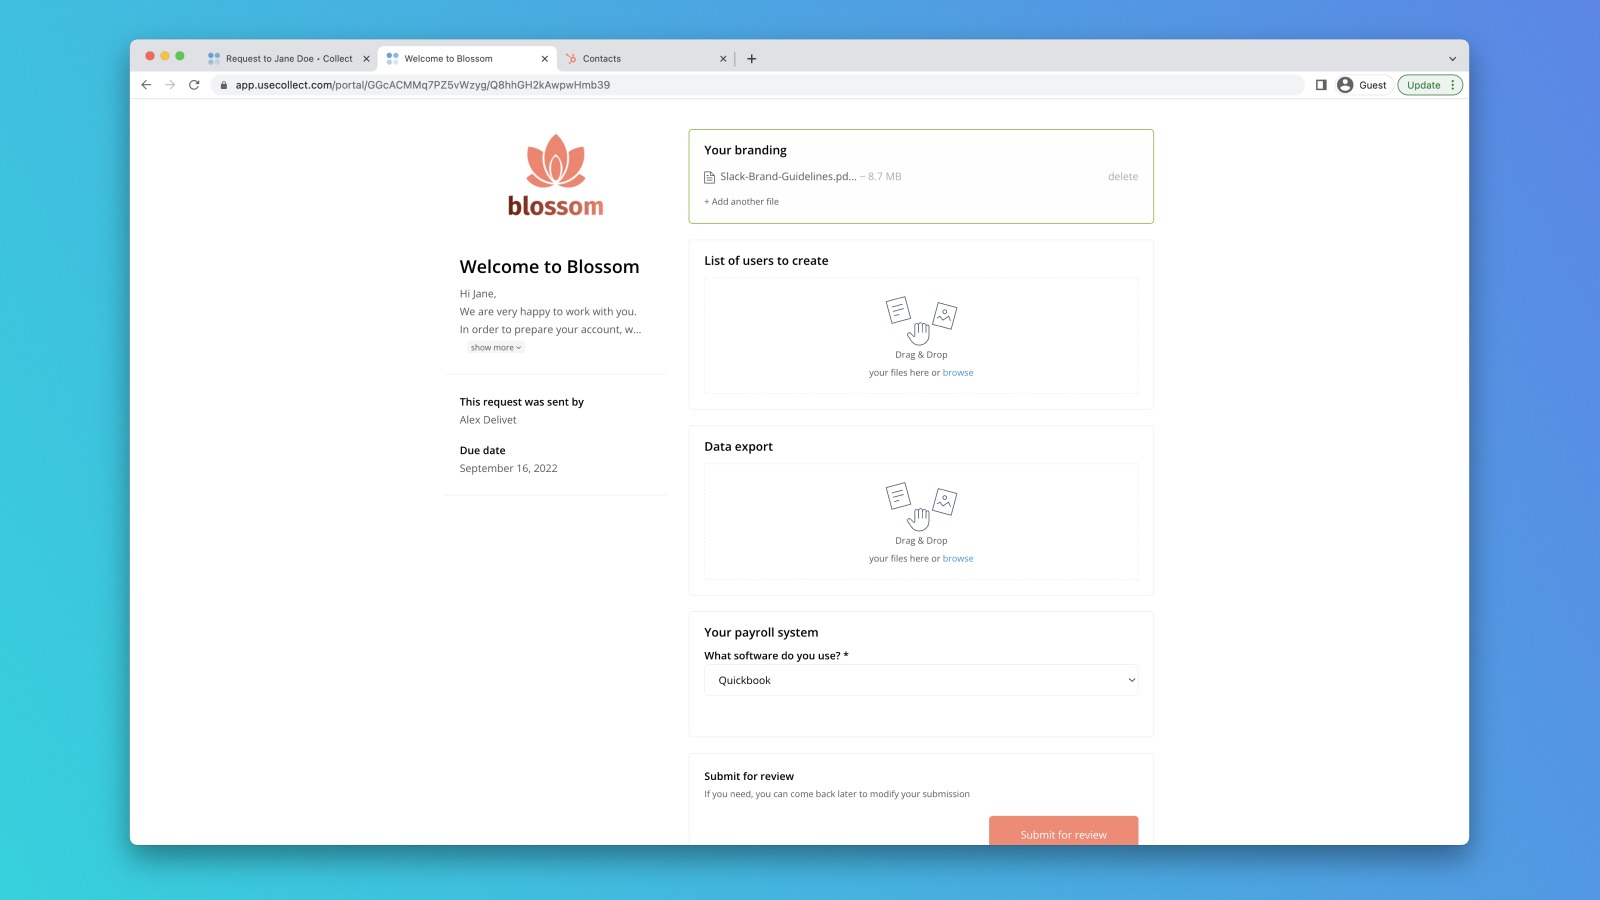Click browse in the Data export section
The width and height of the screenshot is (1600, 900).
click(957, 558)
